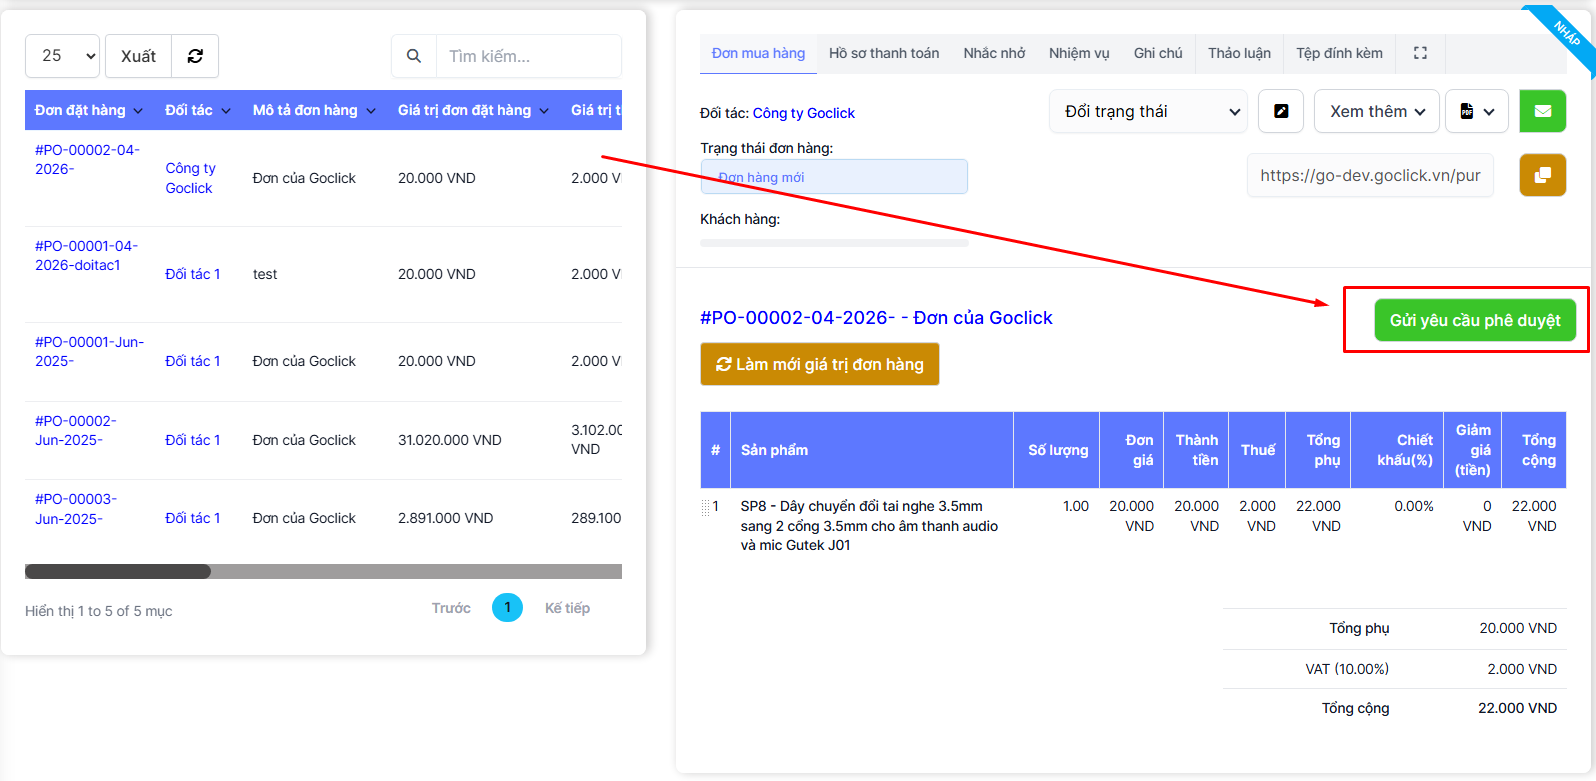Copy the order link with orange icon

(x=1542, y=175)
